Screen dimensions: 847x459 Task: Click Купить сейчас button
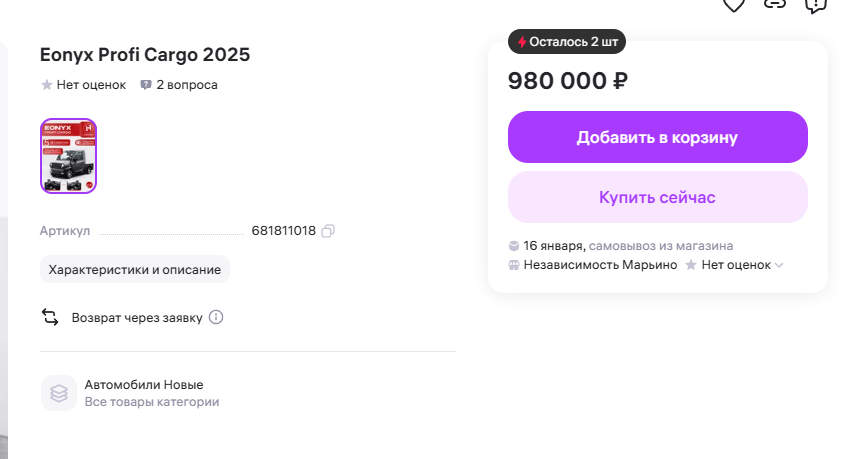[x=657, y=197]
